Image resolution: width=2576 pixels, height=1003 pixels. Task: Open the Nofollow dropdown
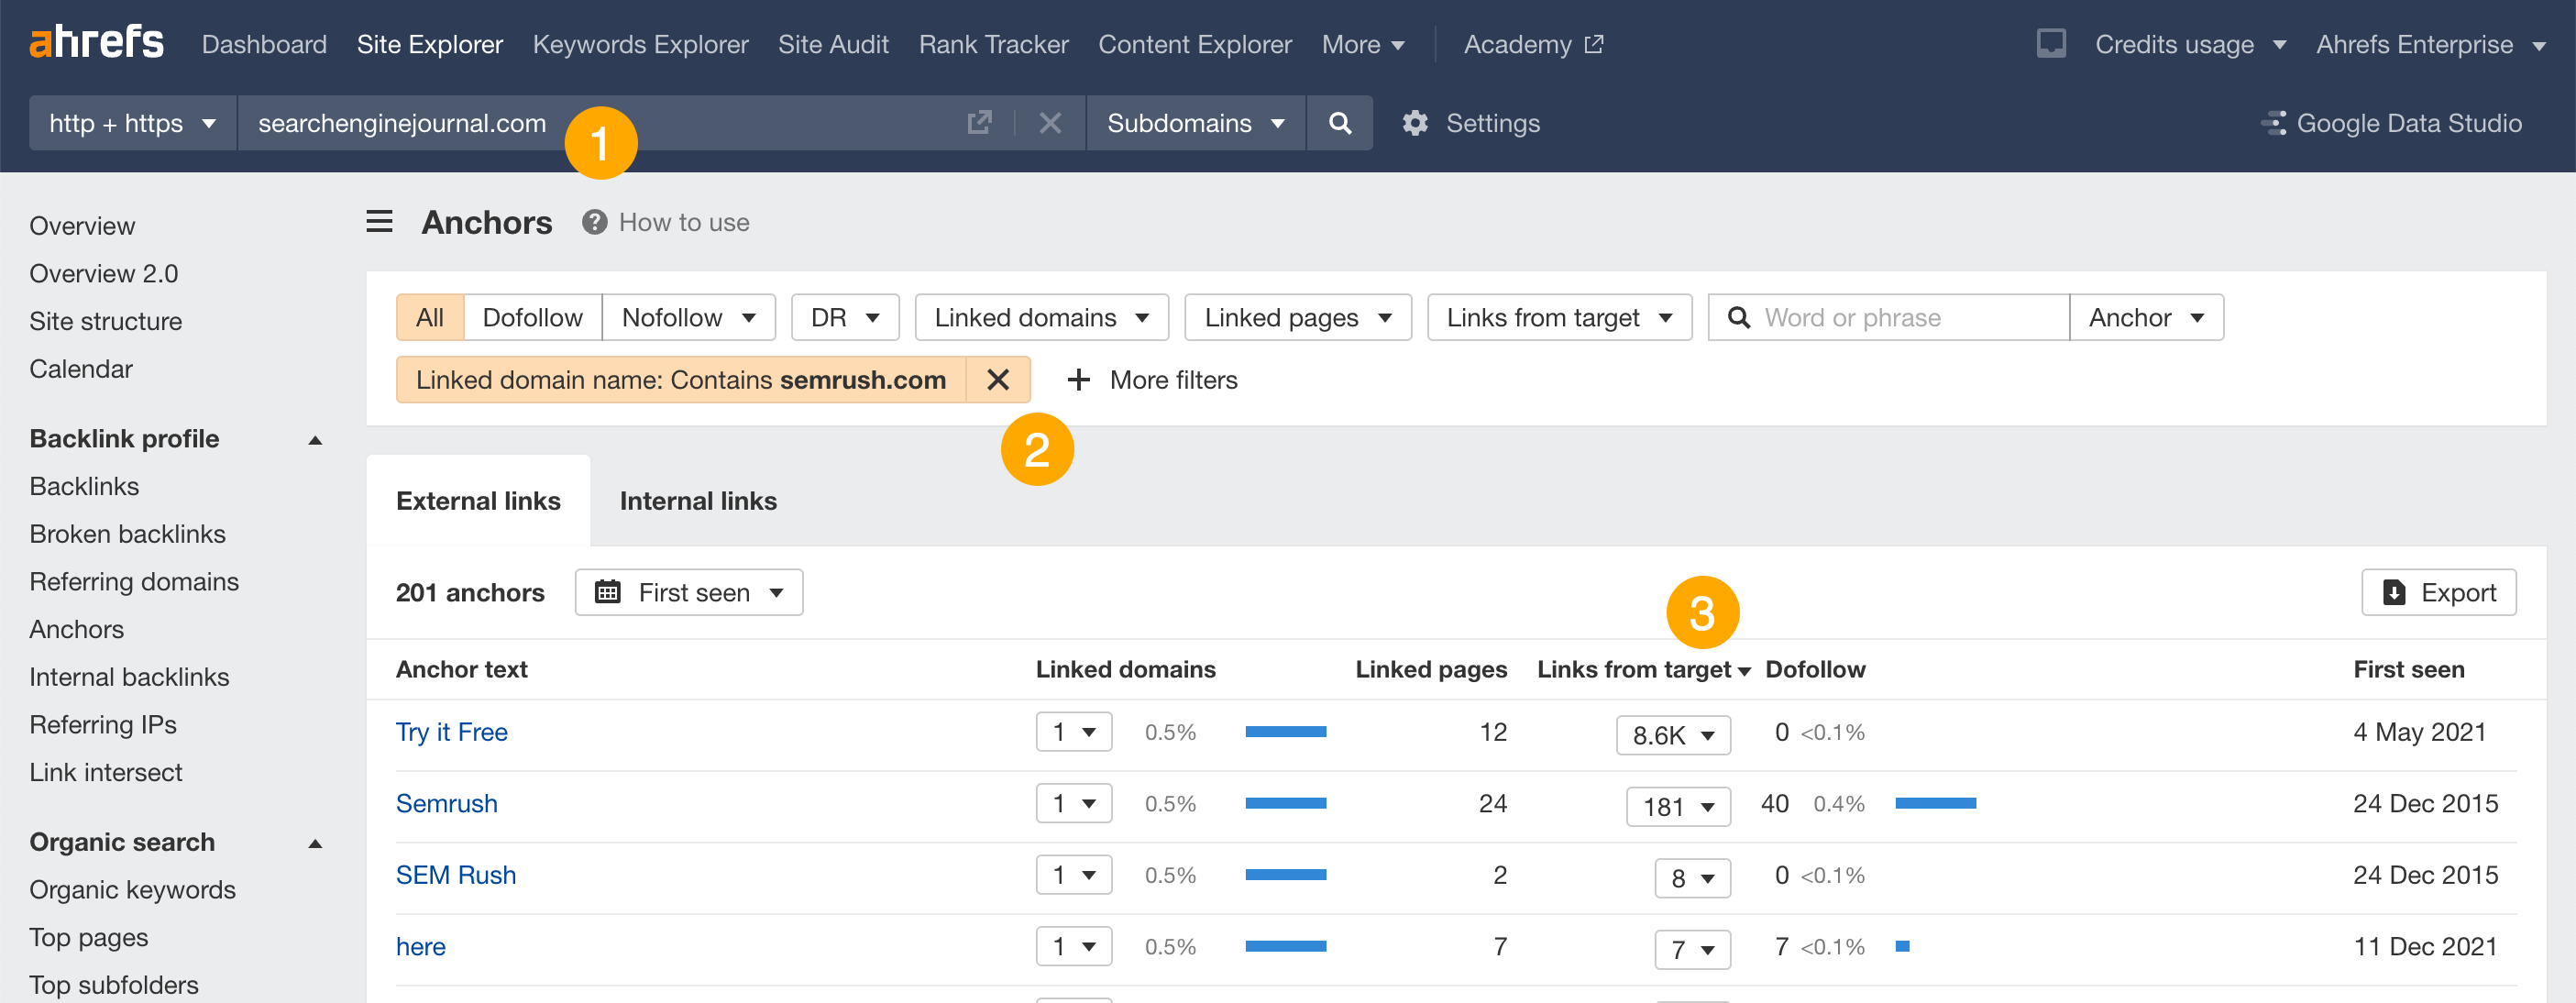(688, 318)
